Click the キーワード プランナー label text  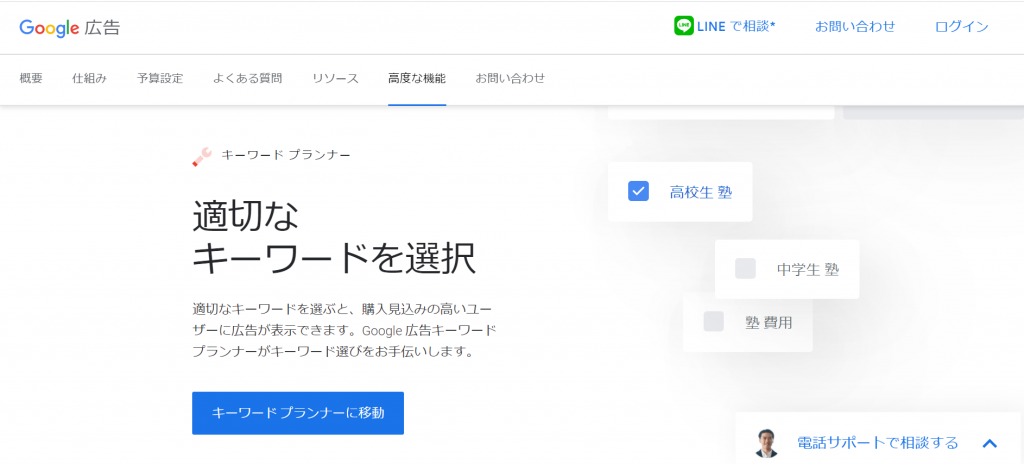286,156
